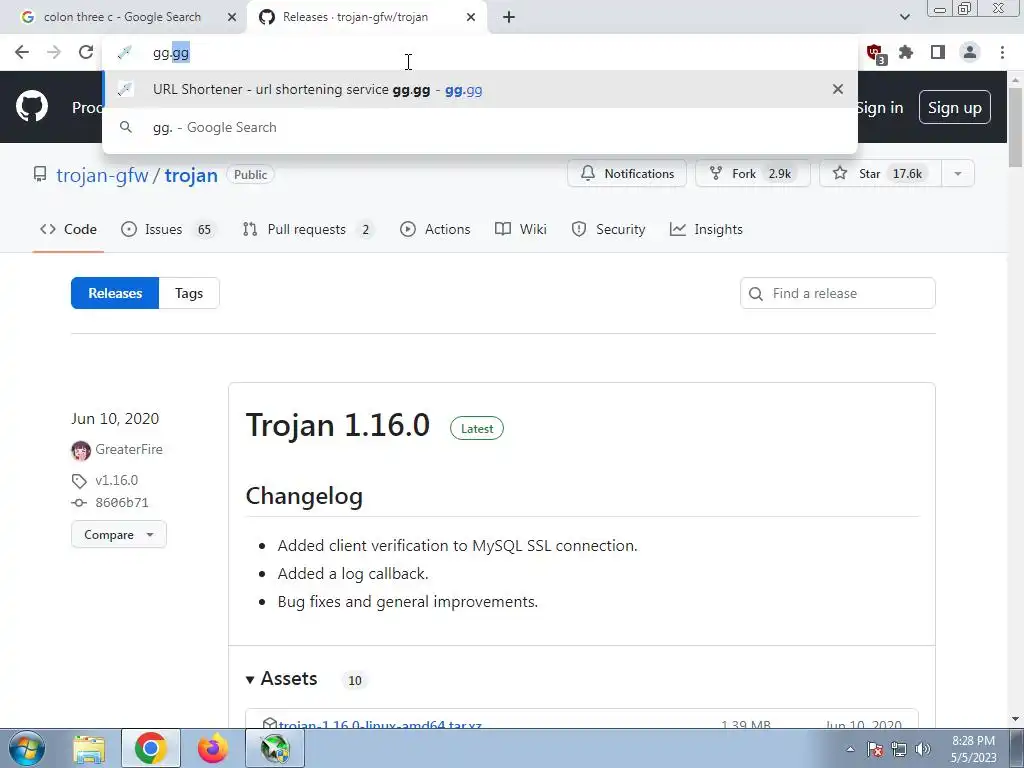Click the network tray icon
Viewport: 1024px width, 768px height.
[899, 749]
